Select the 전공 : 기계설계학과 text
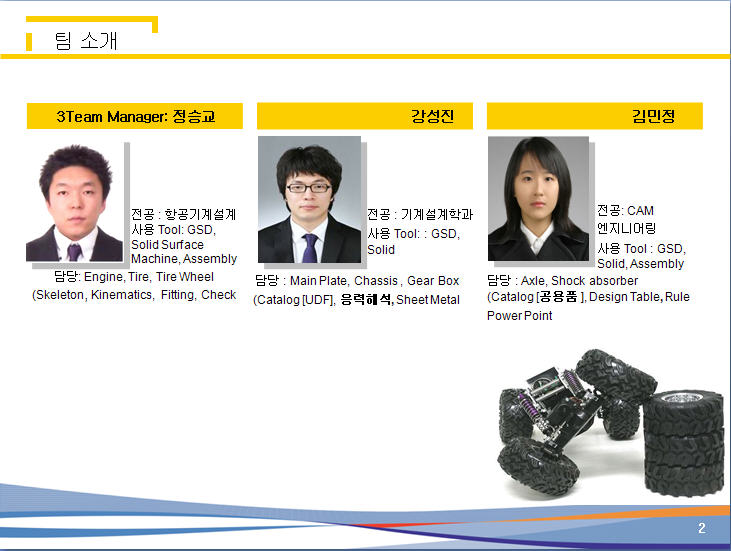 (x=419, y=214)
